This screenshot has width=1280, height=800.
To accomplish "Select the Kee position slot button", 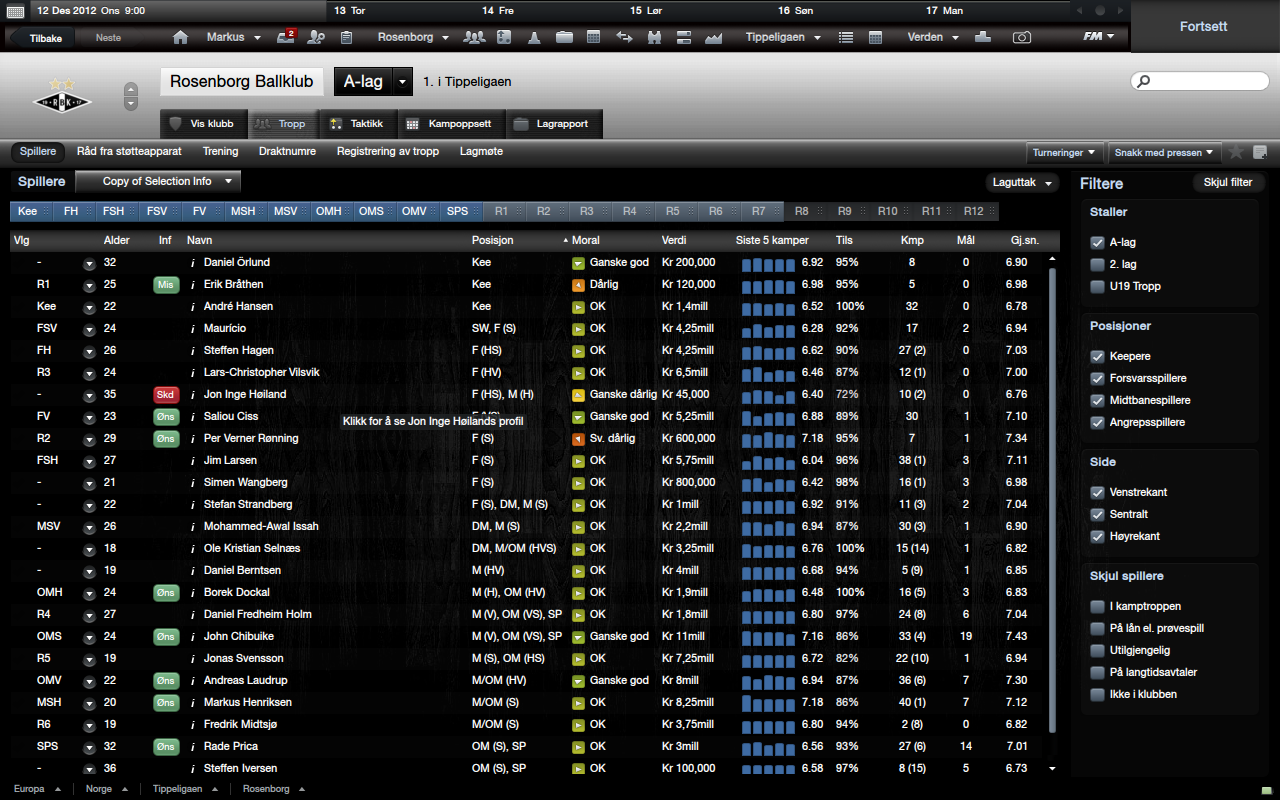I will (31, 211).
